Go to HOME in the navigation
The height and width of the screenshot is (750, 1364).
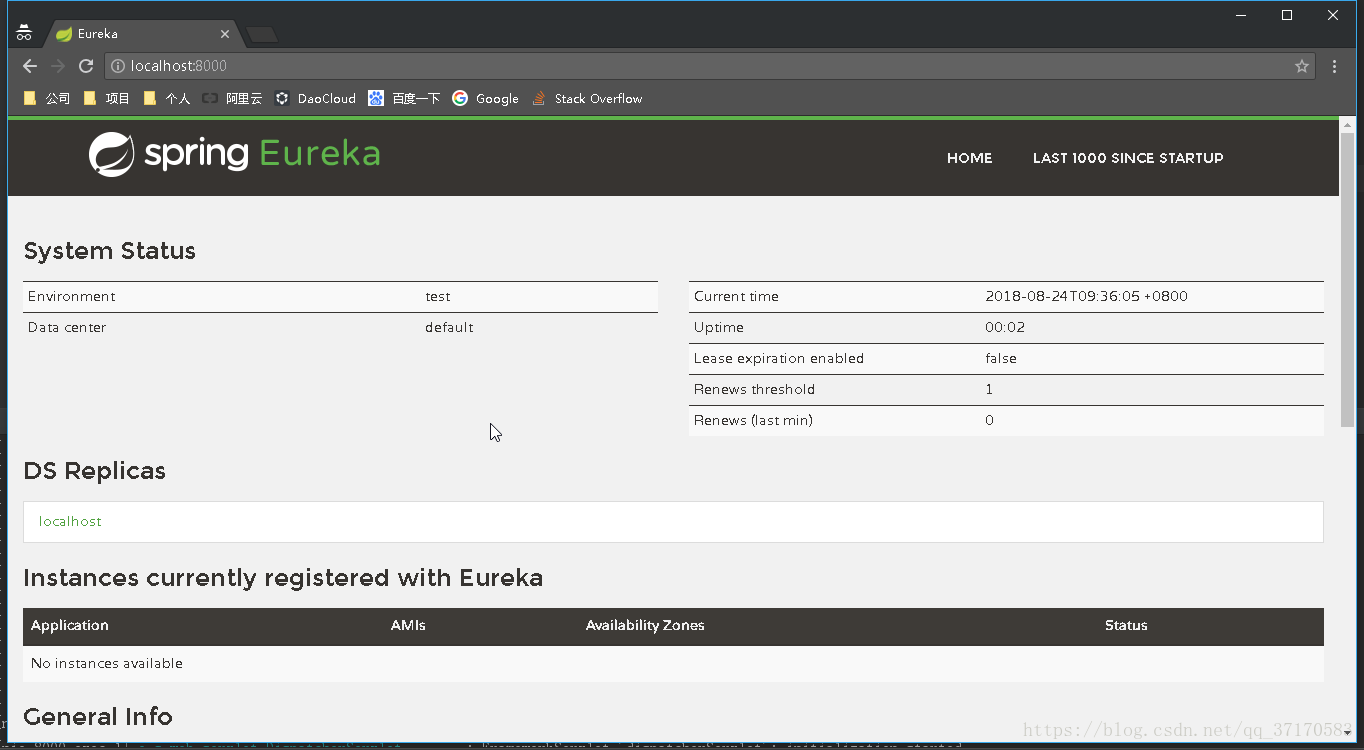pyautogui.click(x=970, y=158)
